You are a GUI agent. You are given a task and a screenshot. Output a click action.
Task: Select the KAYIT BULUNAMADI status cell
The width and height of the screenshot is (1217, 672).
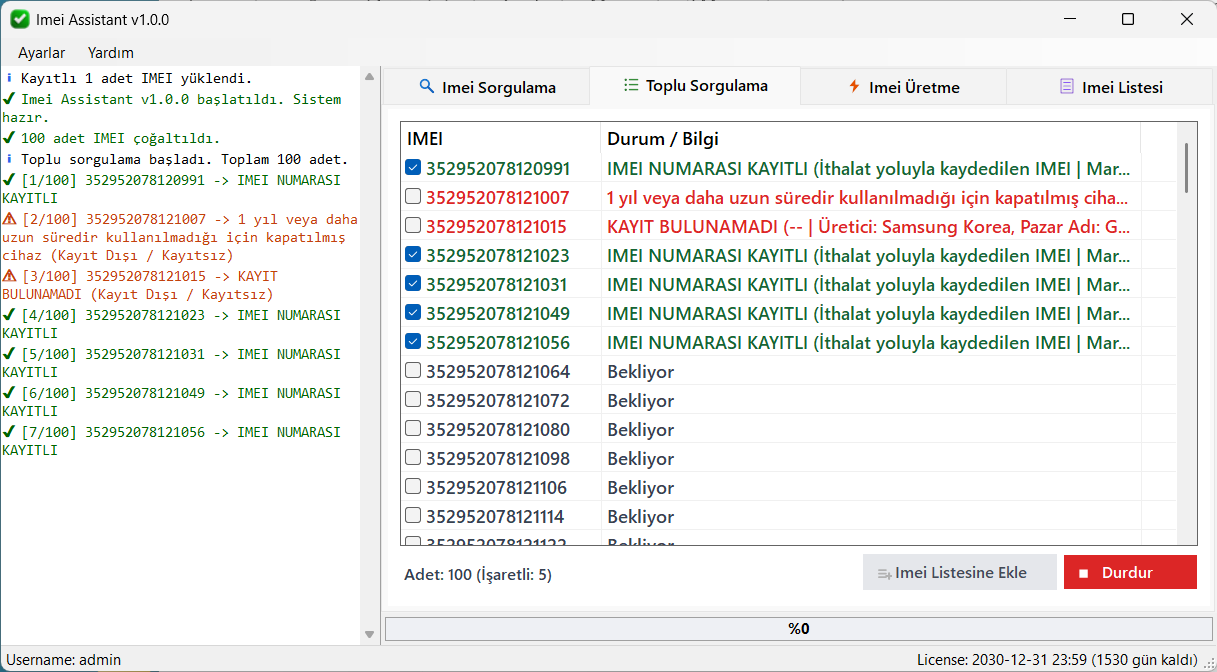pos(870,227)
